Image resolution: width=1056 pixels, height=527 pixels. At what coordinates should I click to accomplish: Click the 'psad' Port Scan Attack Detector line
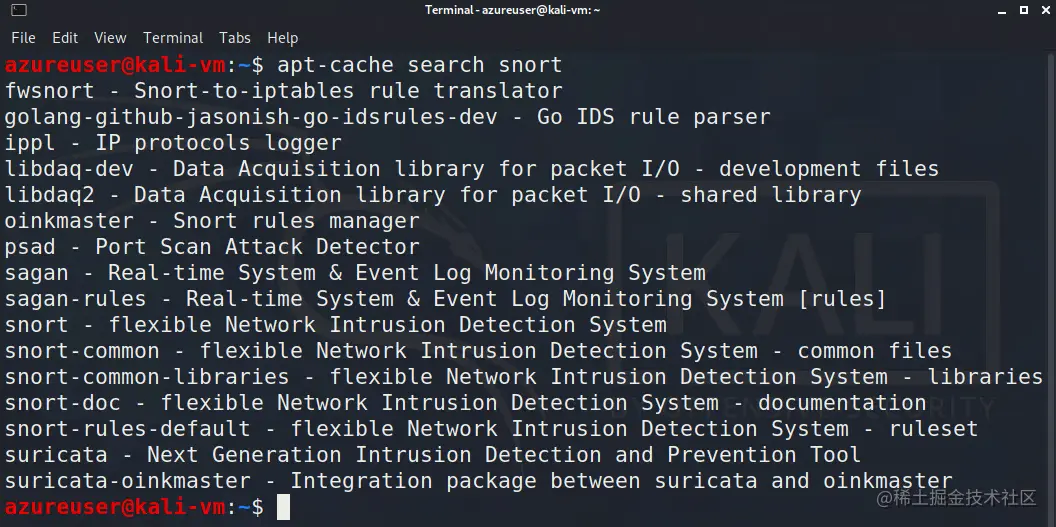click(212, 247)
